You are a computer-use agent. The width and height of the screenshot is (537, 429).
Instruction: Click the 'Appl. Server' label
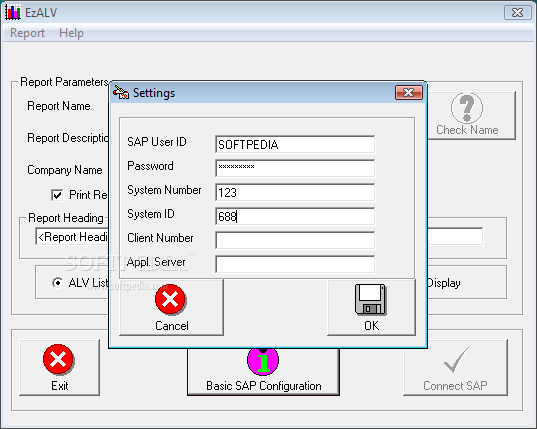pos(156,262)
